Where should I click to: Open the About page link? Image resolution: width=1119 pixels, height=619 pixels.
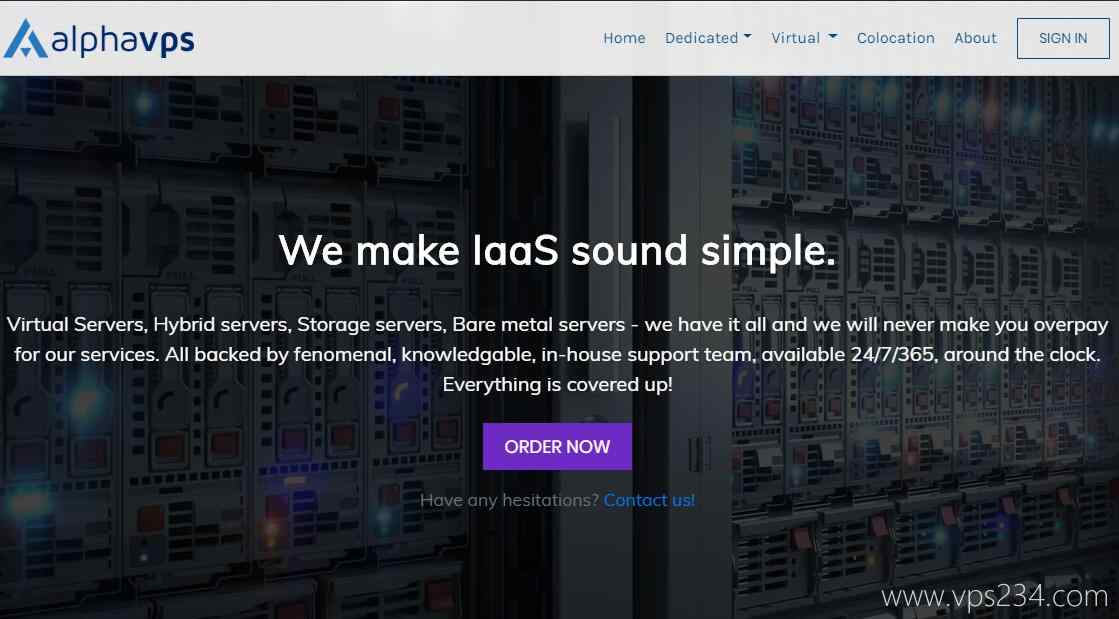click(975, 38)
